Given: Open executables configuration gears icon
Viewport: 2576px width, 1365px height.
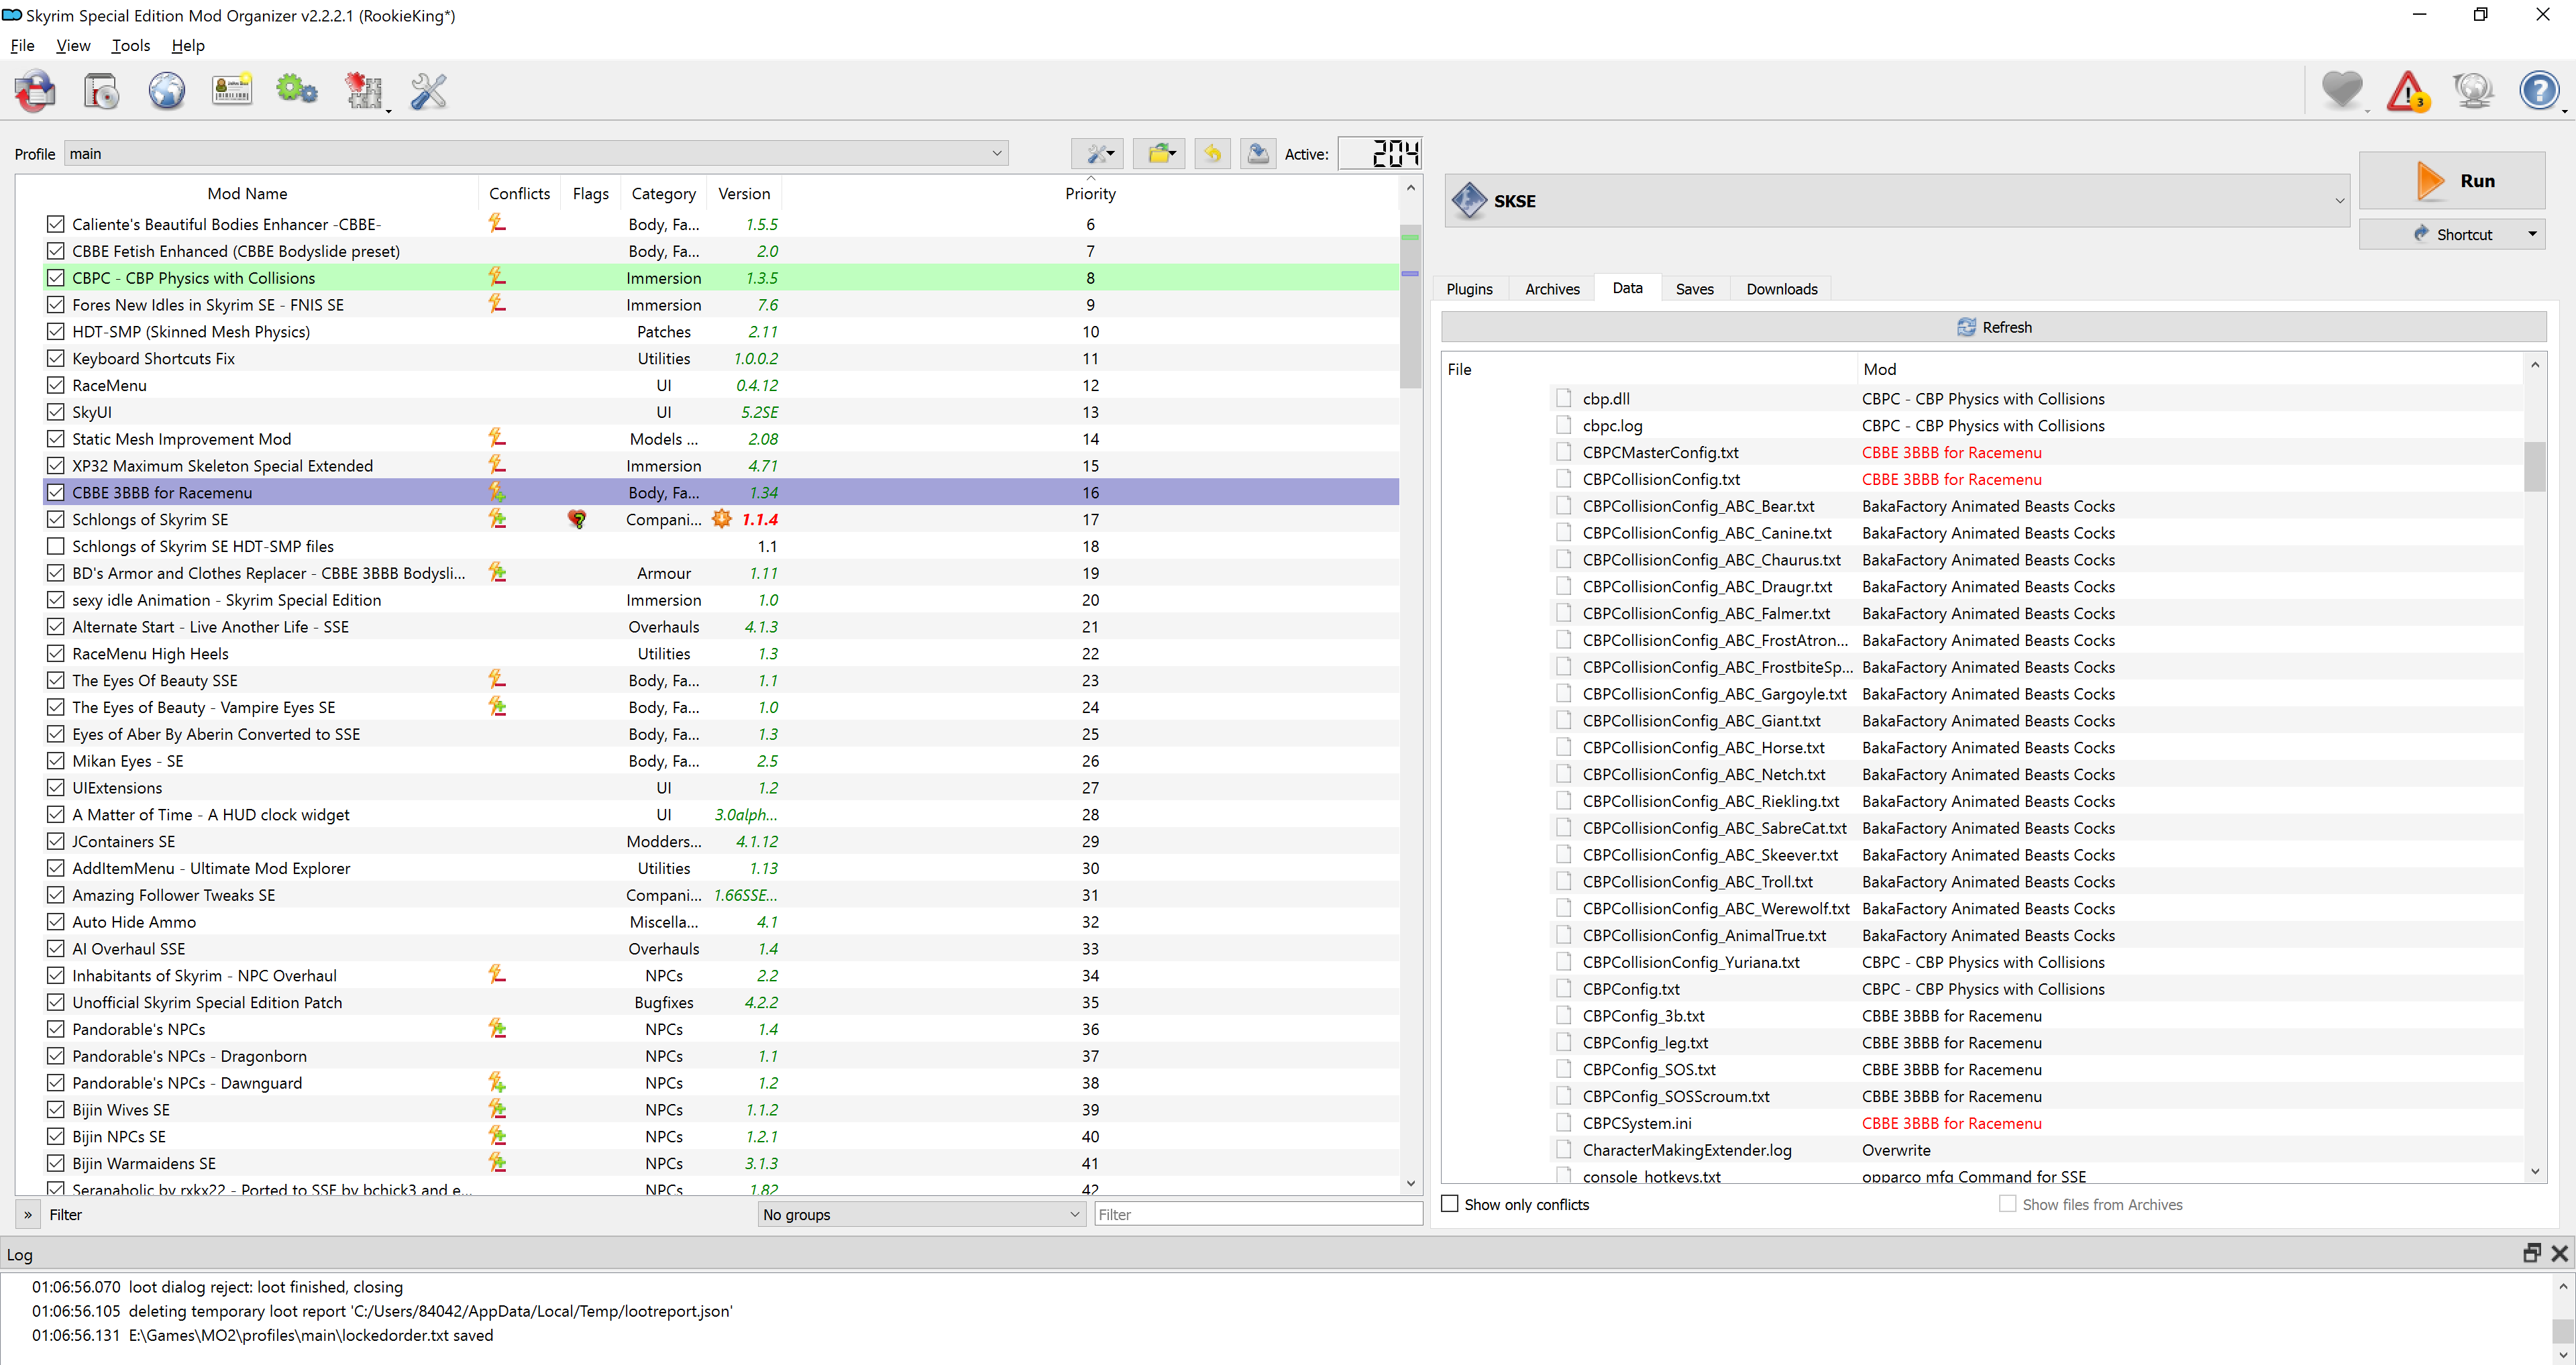Looking at the screenshot, I should 297,91.
